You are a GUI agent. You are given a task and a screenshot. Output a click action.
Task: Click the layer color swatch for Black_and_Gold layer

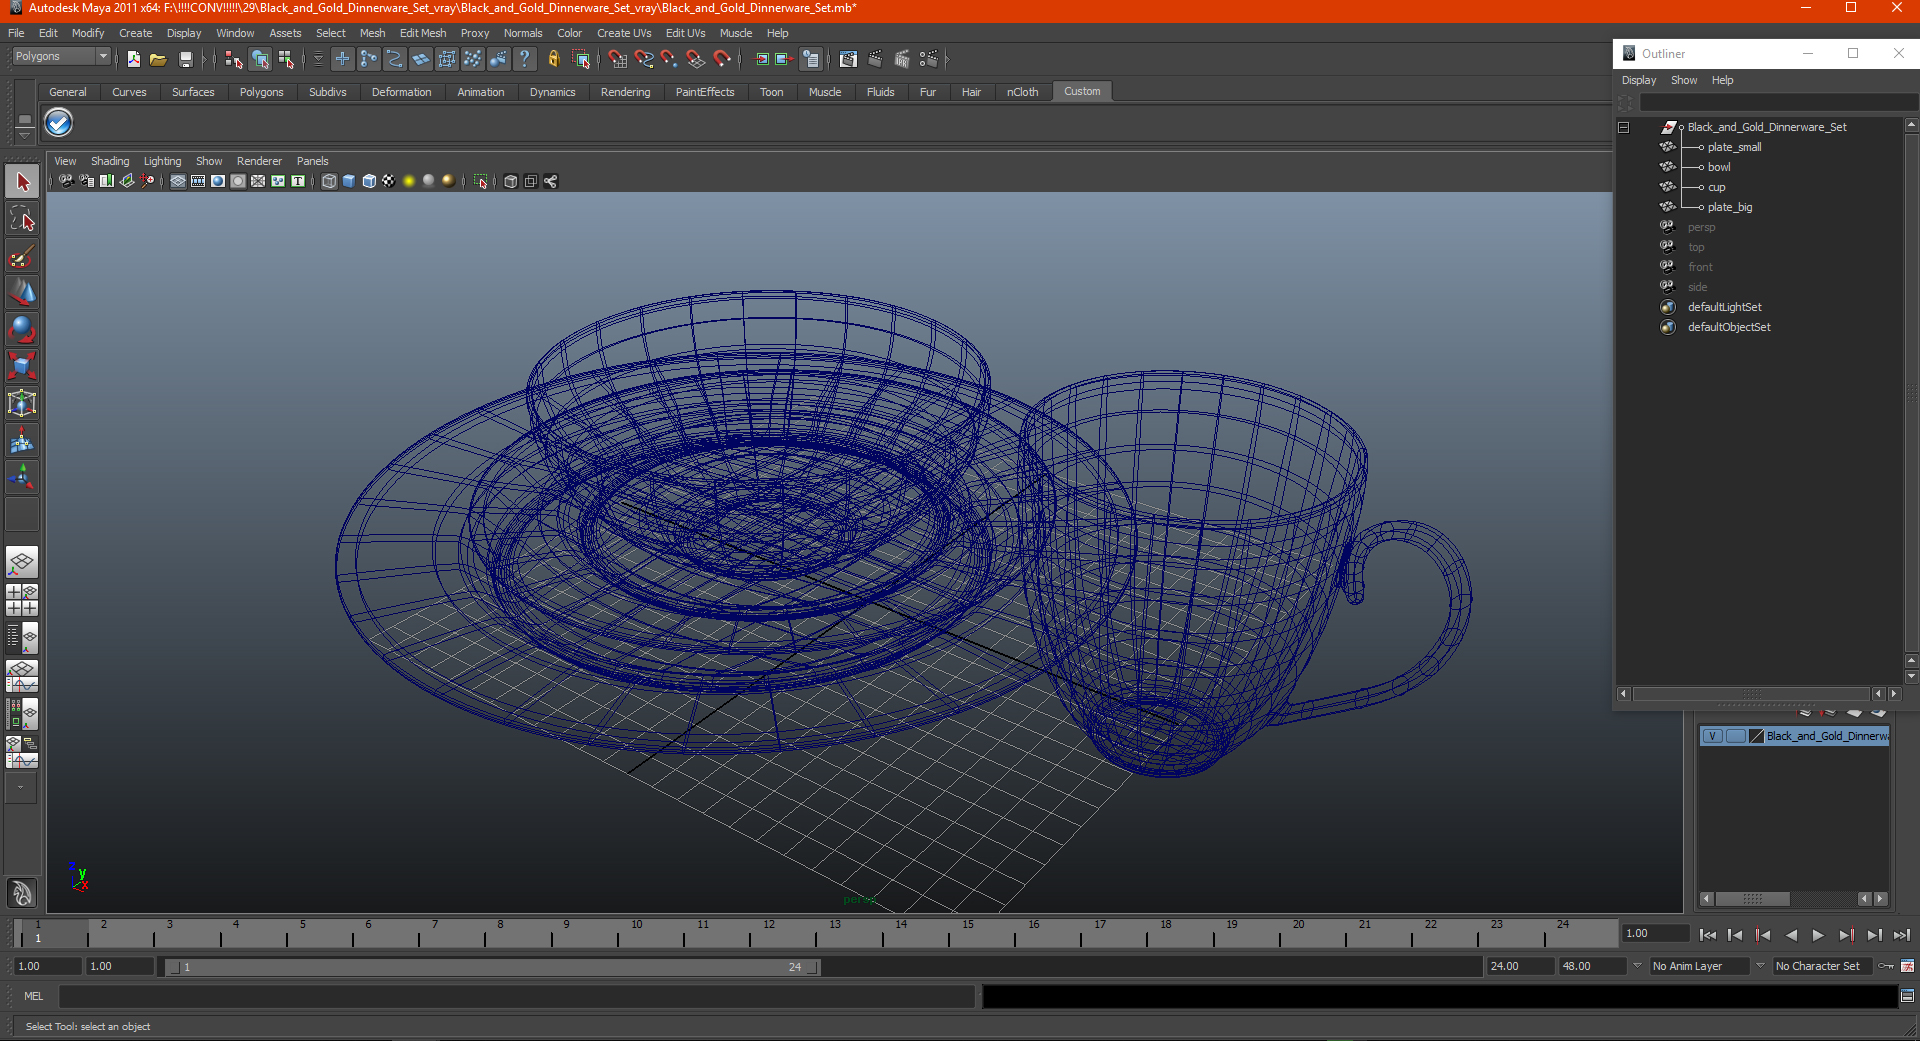[1756, 736]
